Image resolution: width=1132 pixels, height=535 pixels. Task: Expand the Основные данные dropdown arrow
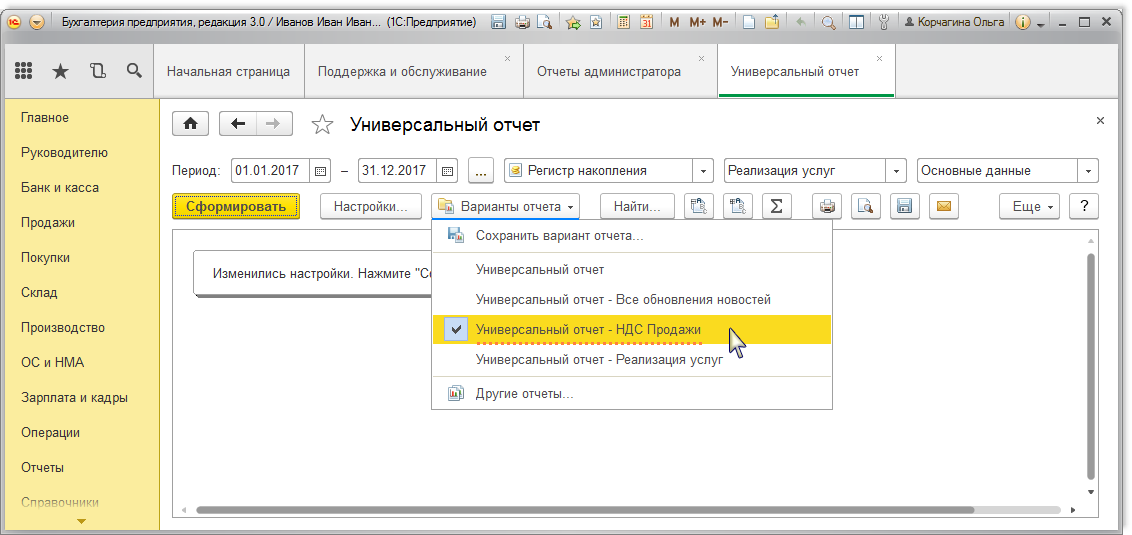coord(1089,171)
